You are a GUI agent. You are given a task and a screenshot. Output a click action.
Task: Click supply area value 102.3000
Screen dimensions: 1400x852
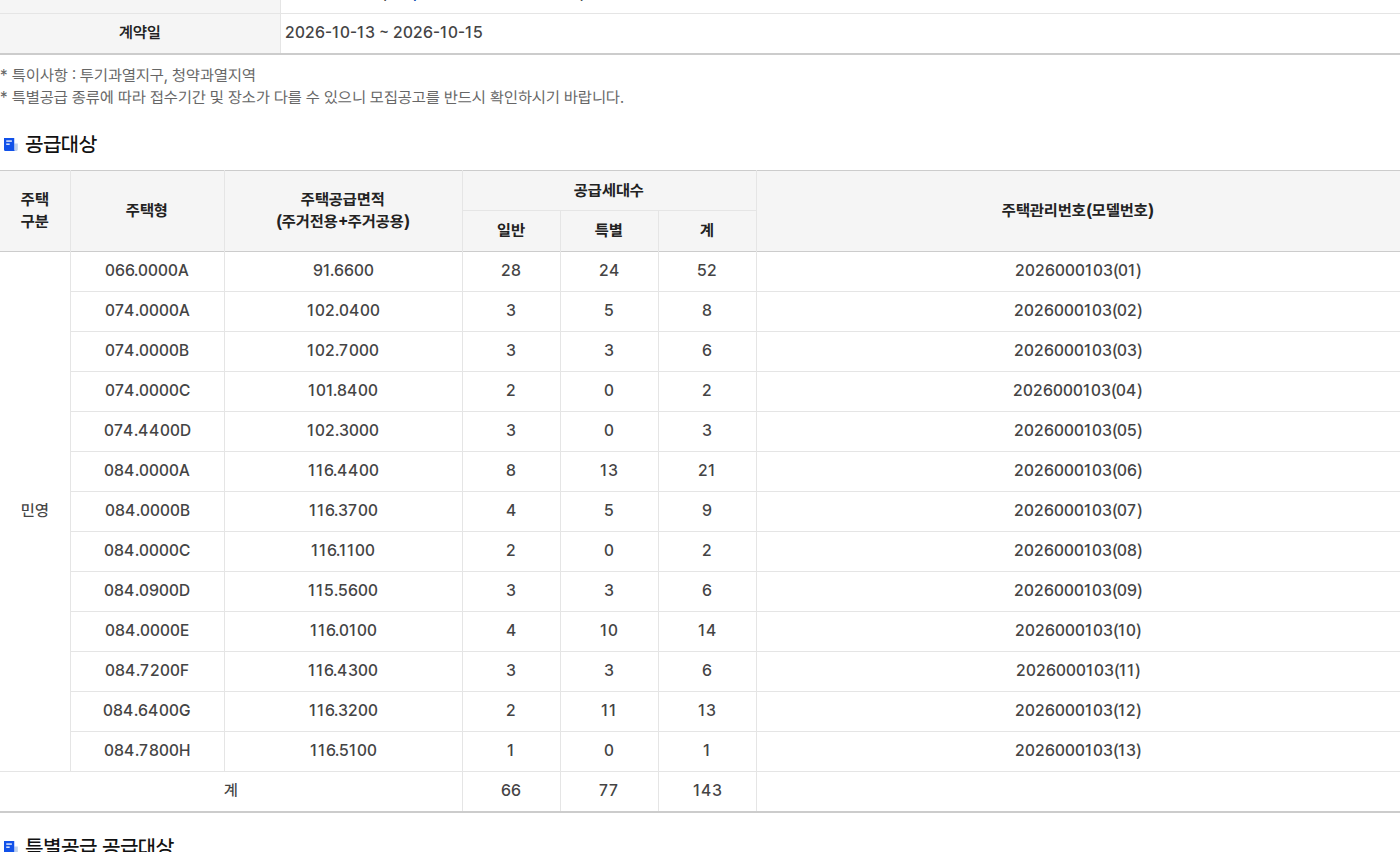(343, 431)
